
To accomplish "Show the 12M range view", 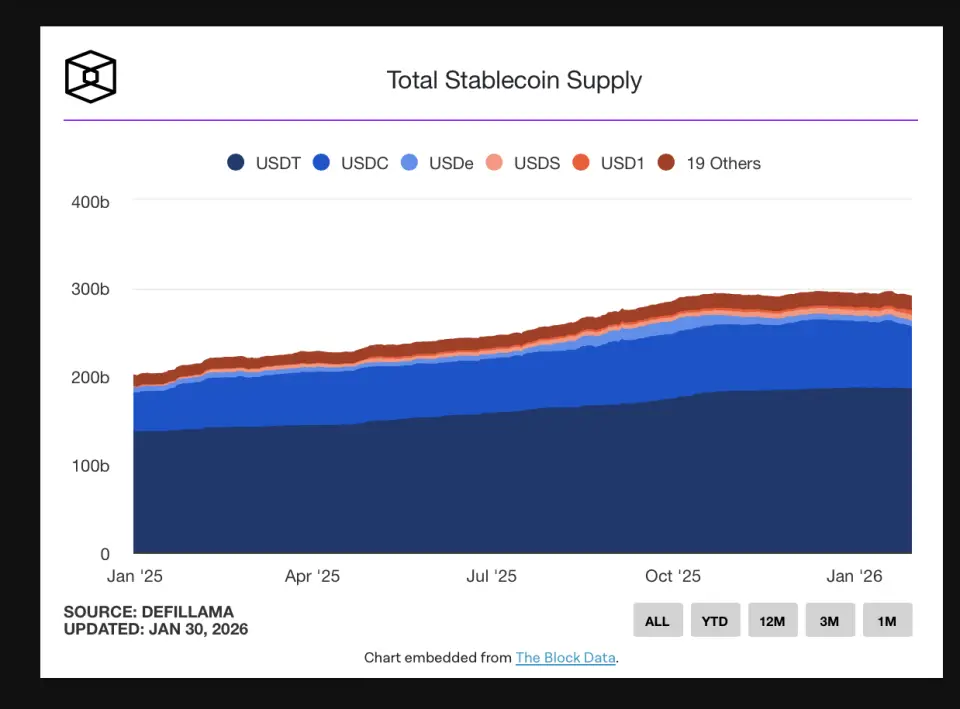I will click(772, 620).
